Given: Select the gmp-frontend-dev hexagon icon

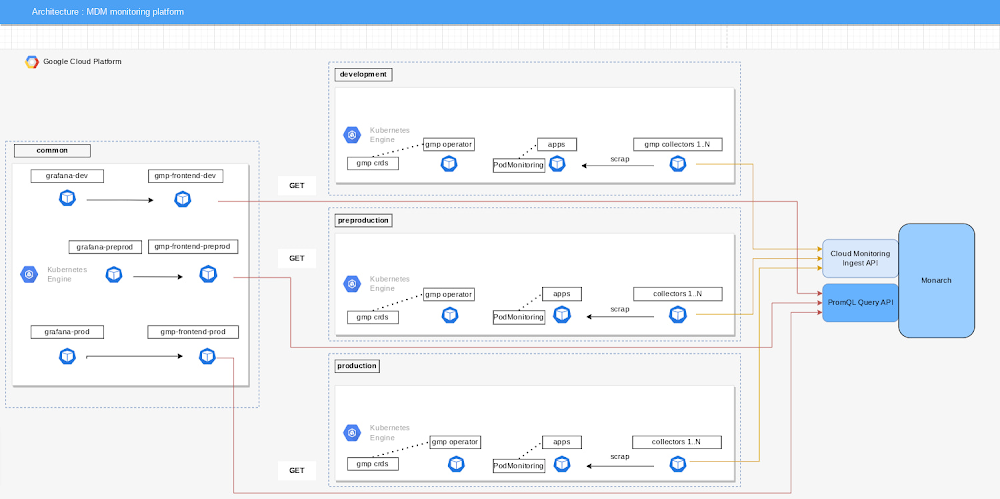Looking at the screenshot, I should point(182,199).
